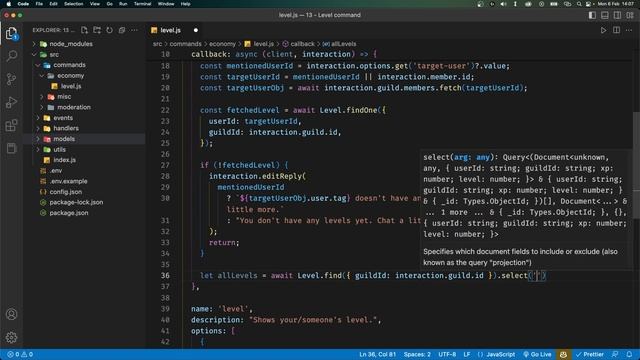Screen dimensions: 640x360
Task: Open the Extensions view
Action: click(11, 125)
